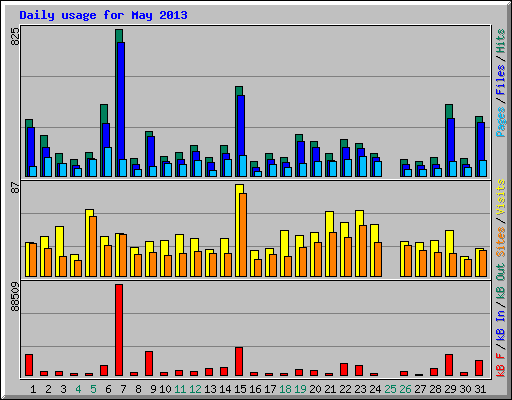This screenshot has height=400, width=512.
Task: Click green weekend day label 18
Action: tap(285, 389)
